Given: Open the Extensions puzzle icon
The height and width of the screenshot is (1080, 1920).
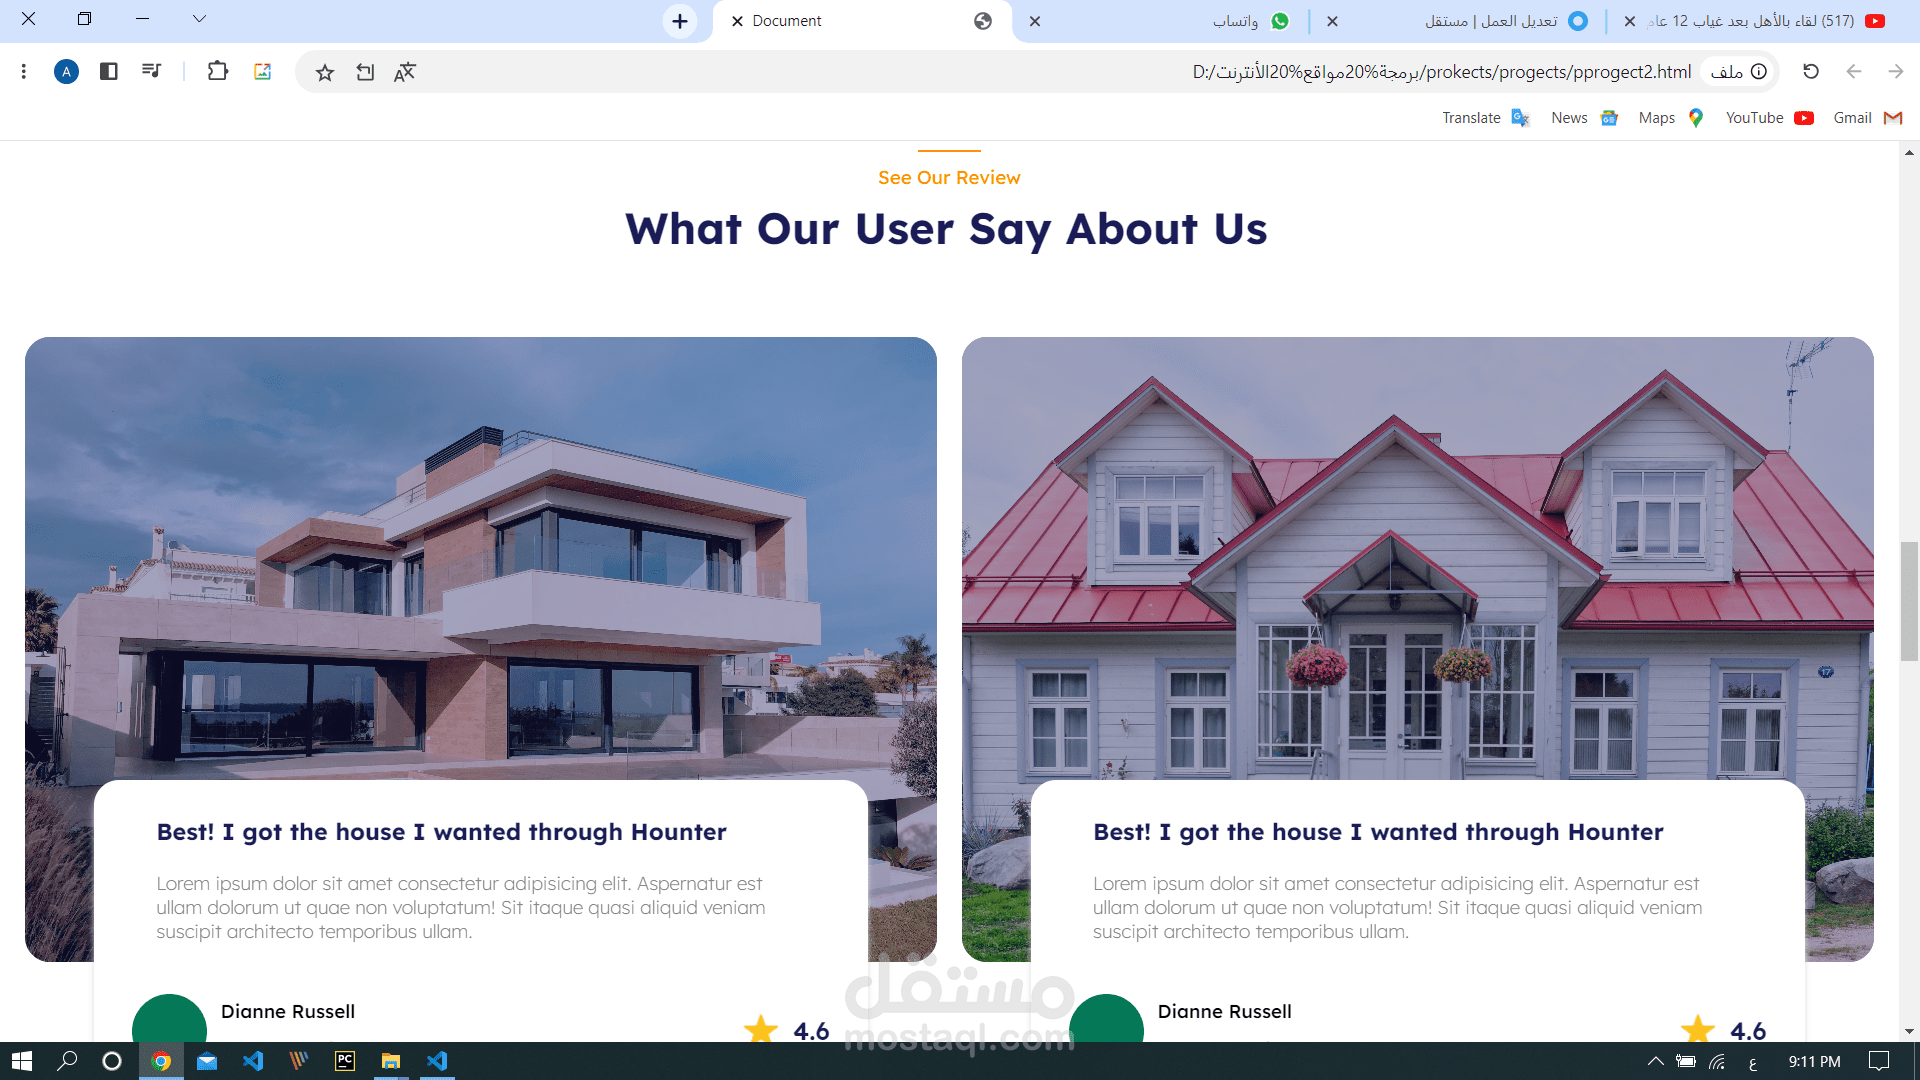Looking at the screenshot, I should [217, 71].
